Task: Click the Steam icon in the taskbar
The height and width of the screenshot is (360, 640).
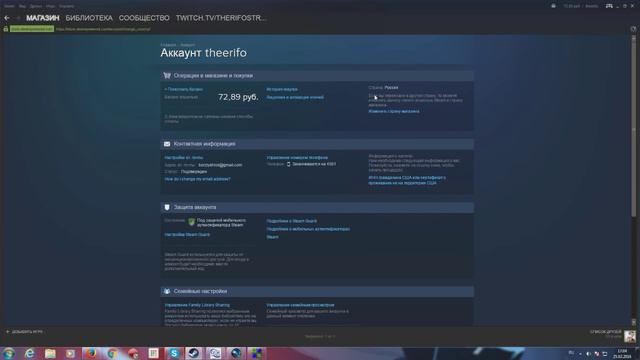Action: (194, 353)
